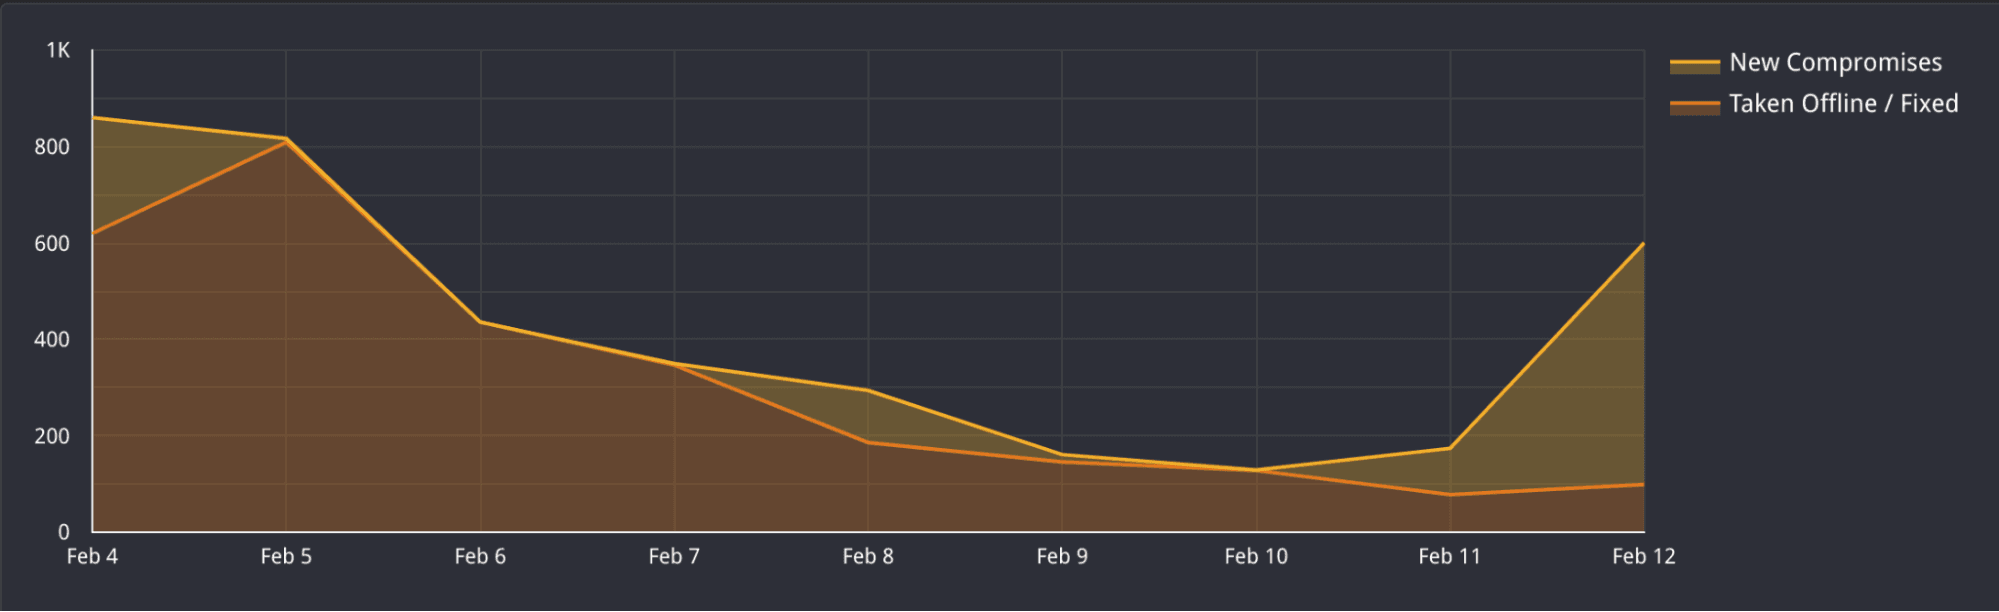Select Taken Offline data point at Feb 4

coord(93,233)
